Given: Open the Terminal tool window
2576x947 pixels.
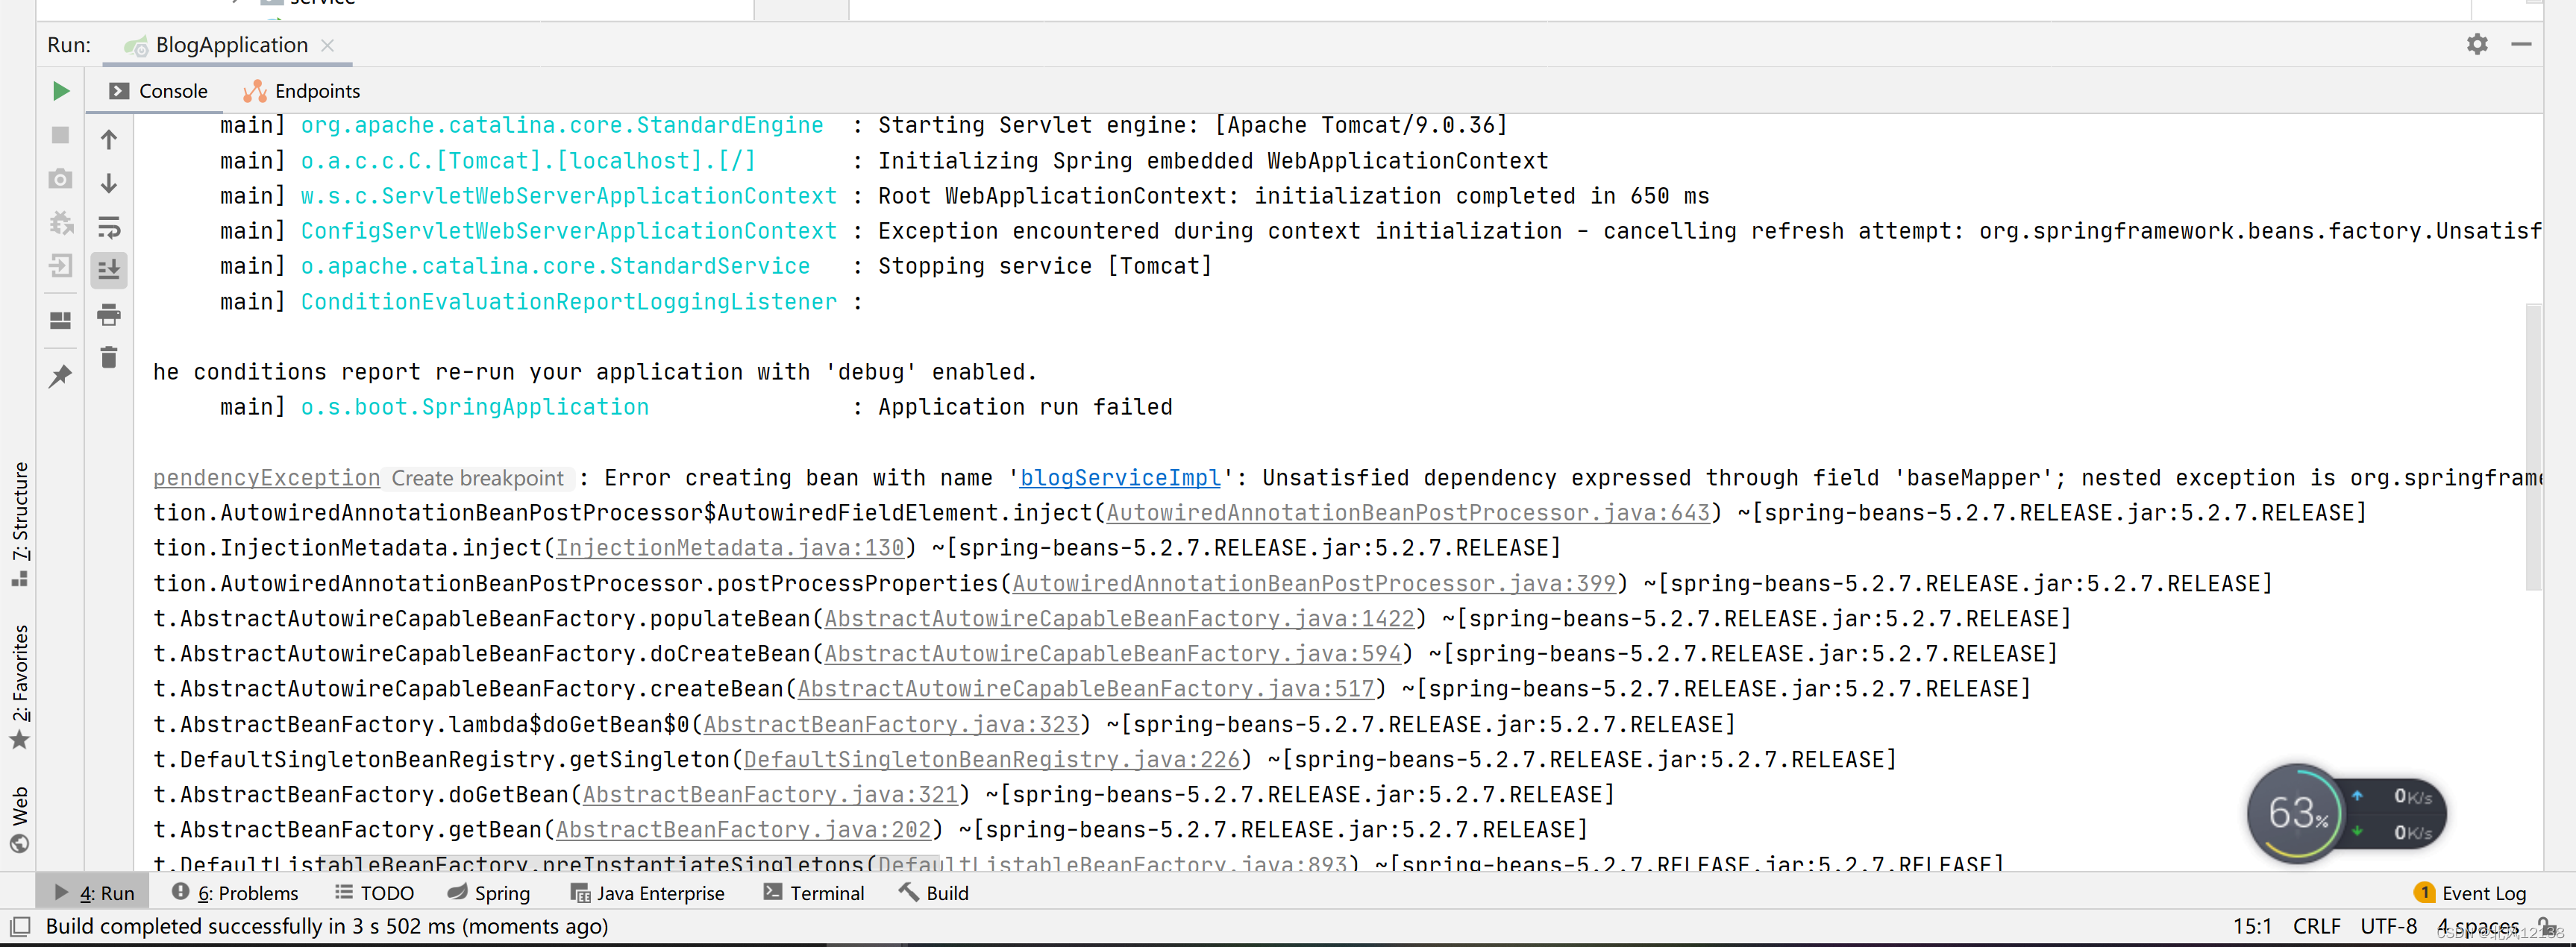Looking at the screenshot, I should (813, 893).
